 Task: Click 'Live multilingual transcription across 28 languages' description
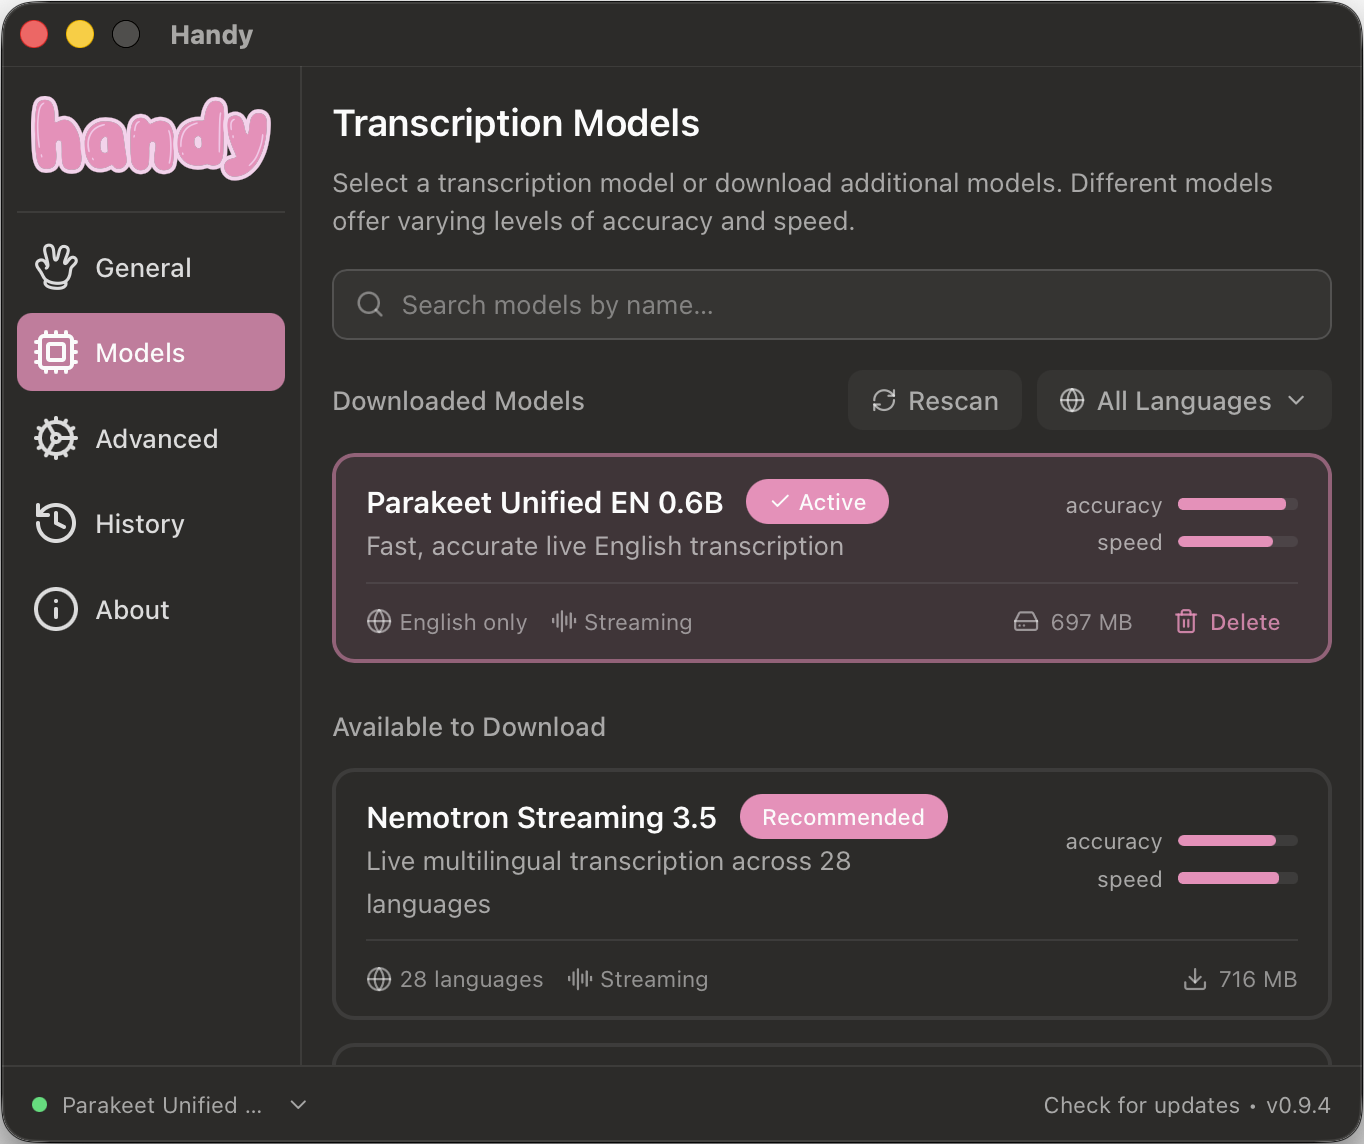[x=608, y=882]
